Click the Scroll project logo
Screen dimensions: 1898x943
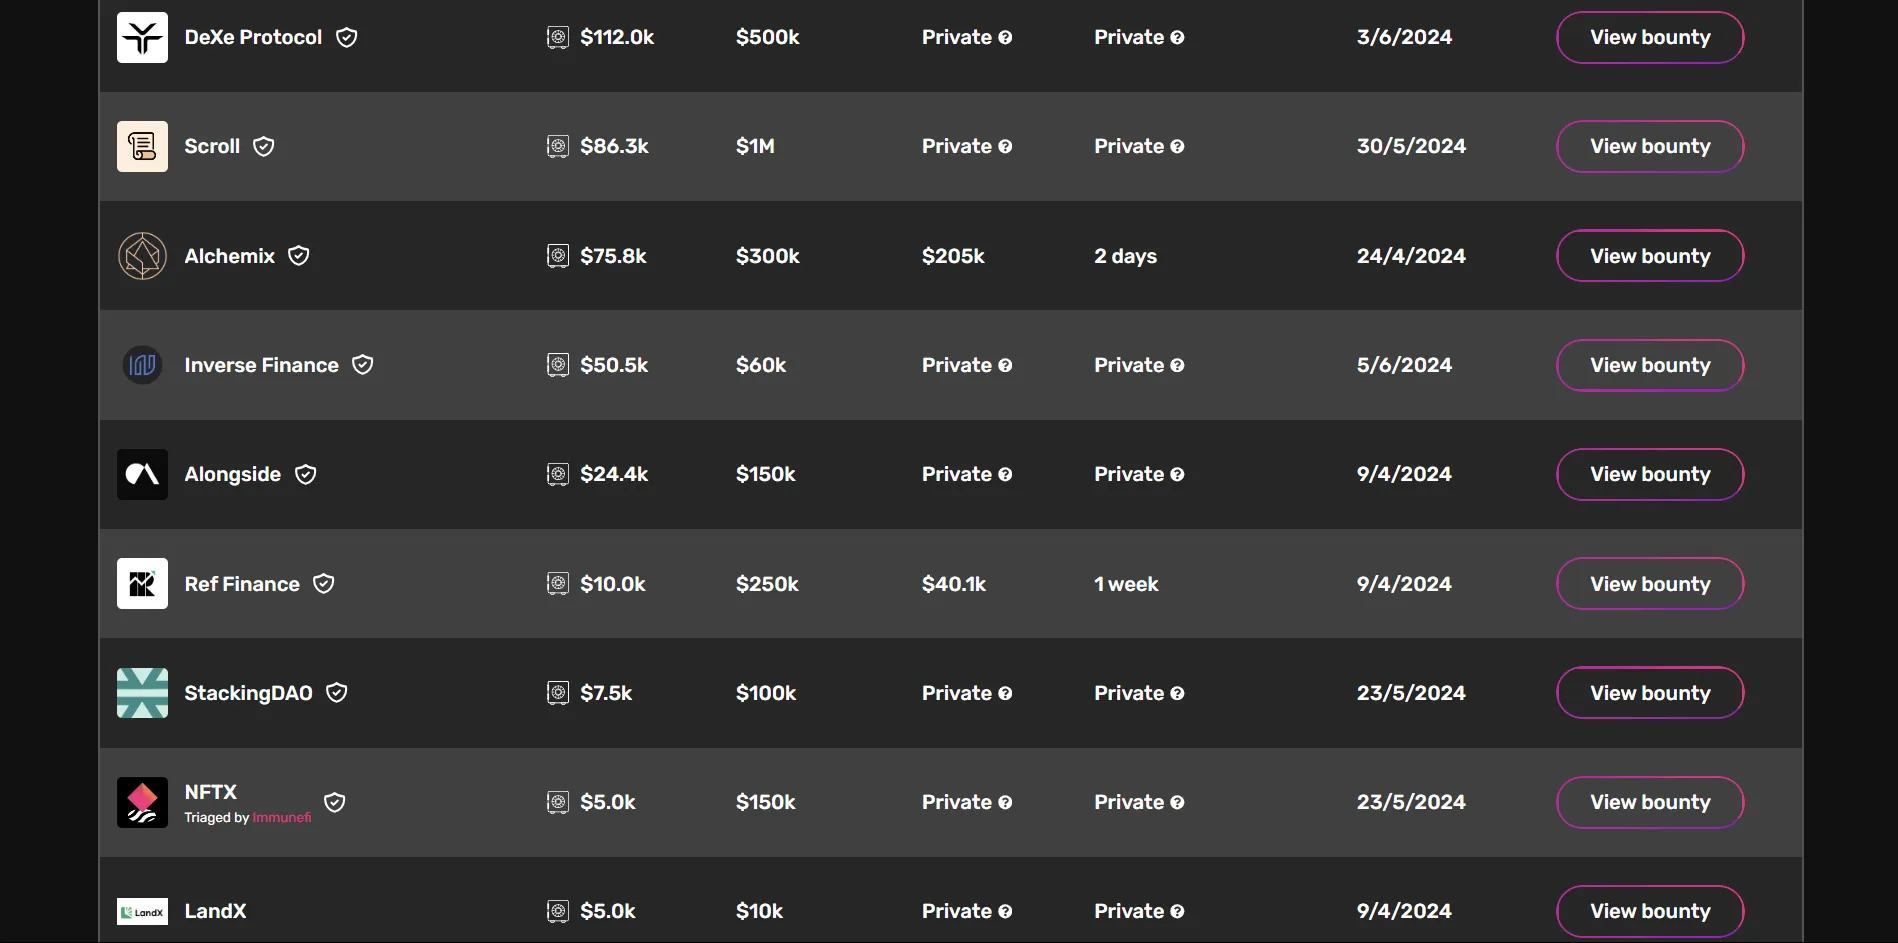142,147
